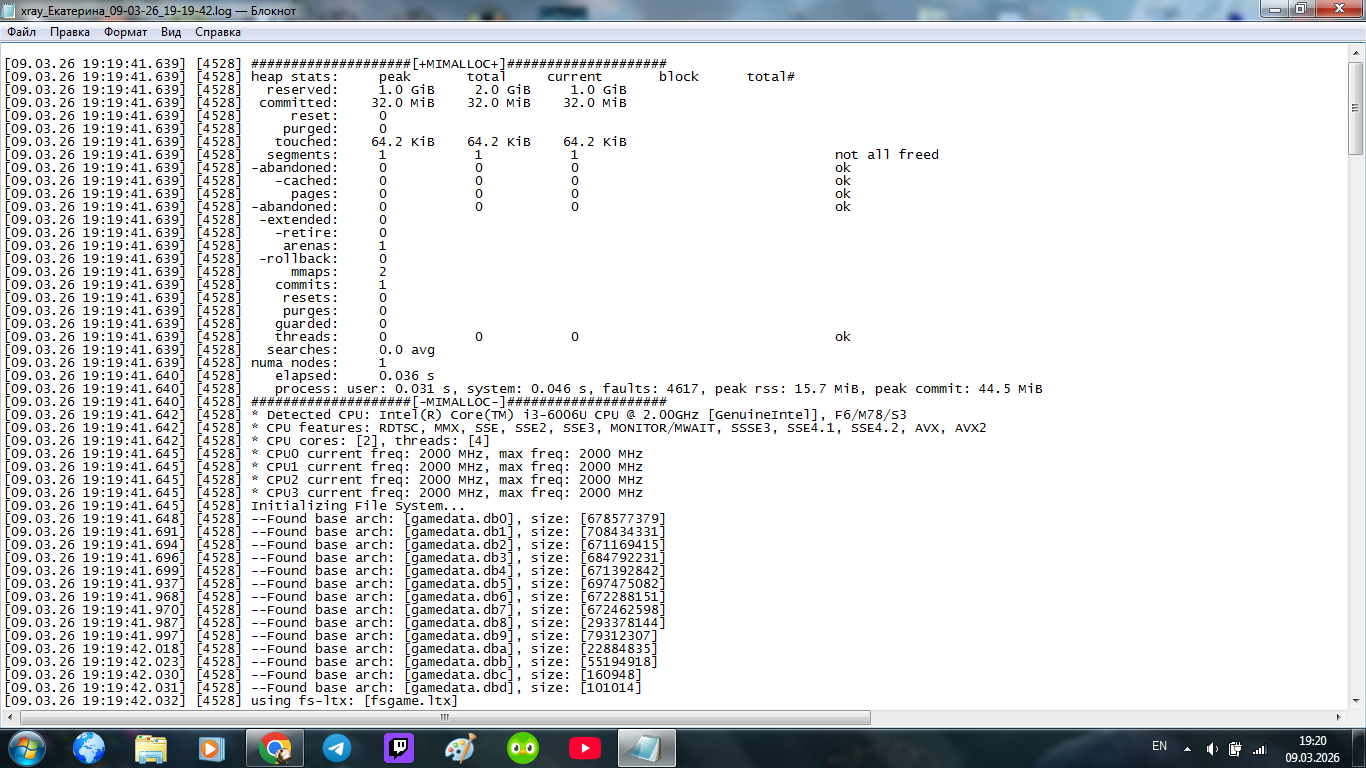Click the Notepad icon in the title bar
1366x768 pixels.
coord(11,9)
